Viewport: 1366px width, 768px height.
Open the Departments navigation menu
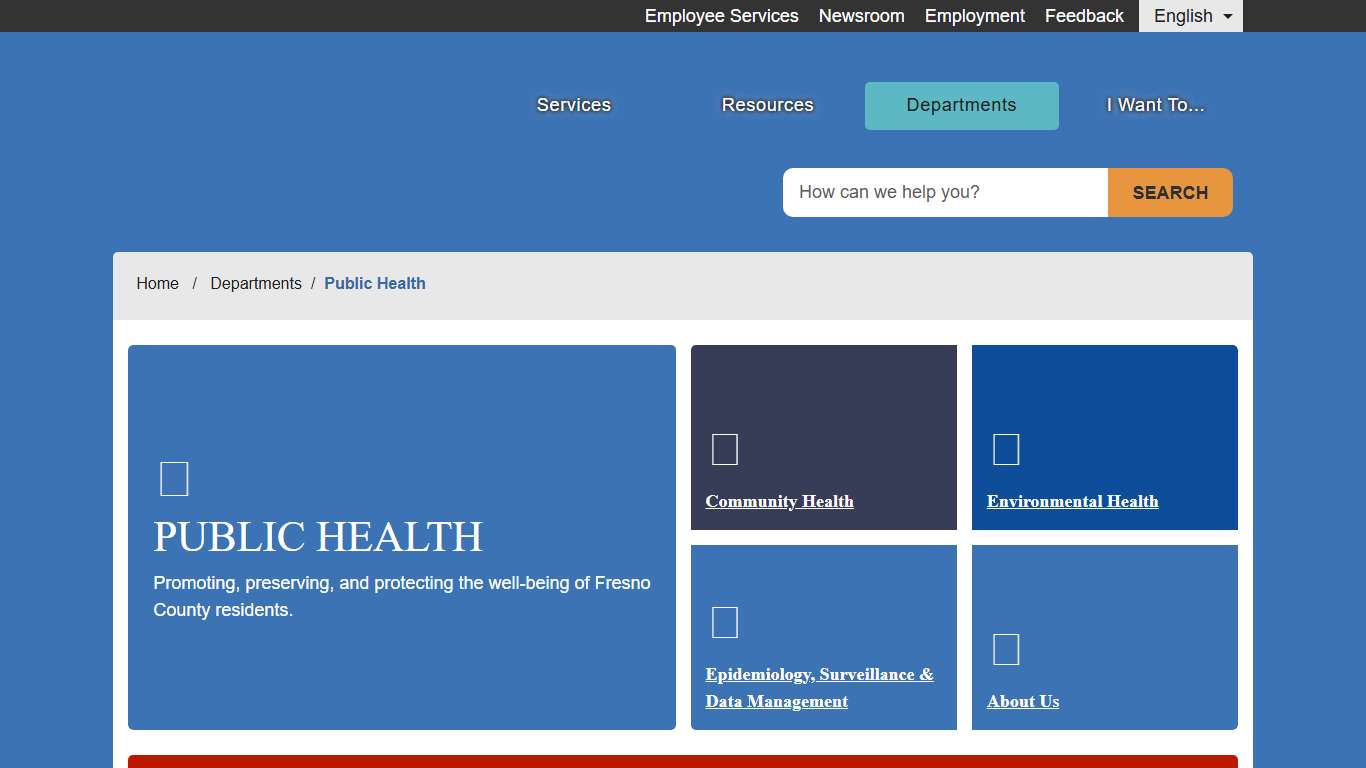(x=961, y=105)
